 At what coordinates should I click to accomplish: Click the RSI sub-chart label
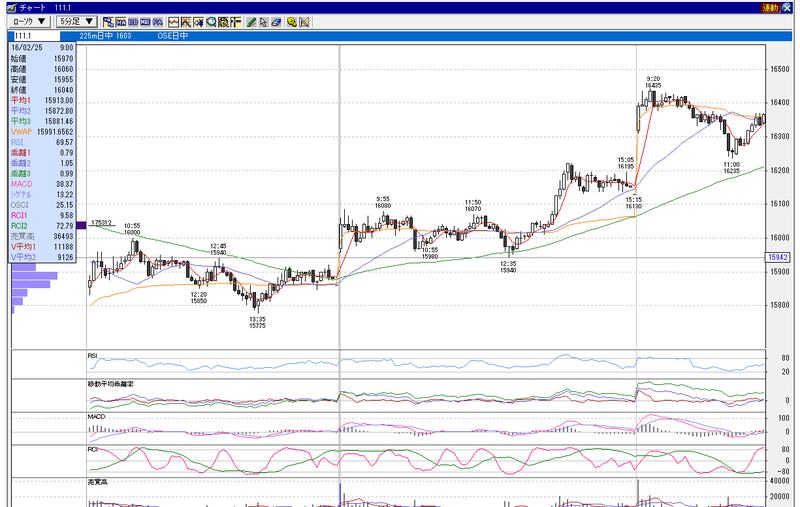pyautogui.click(x=92, y=356)
